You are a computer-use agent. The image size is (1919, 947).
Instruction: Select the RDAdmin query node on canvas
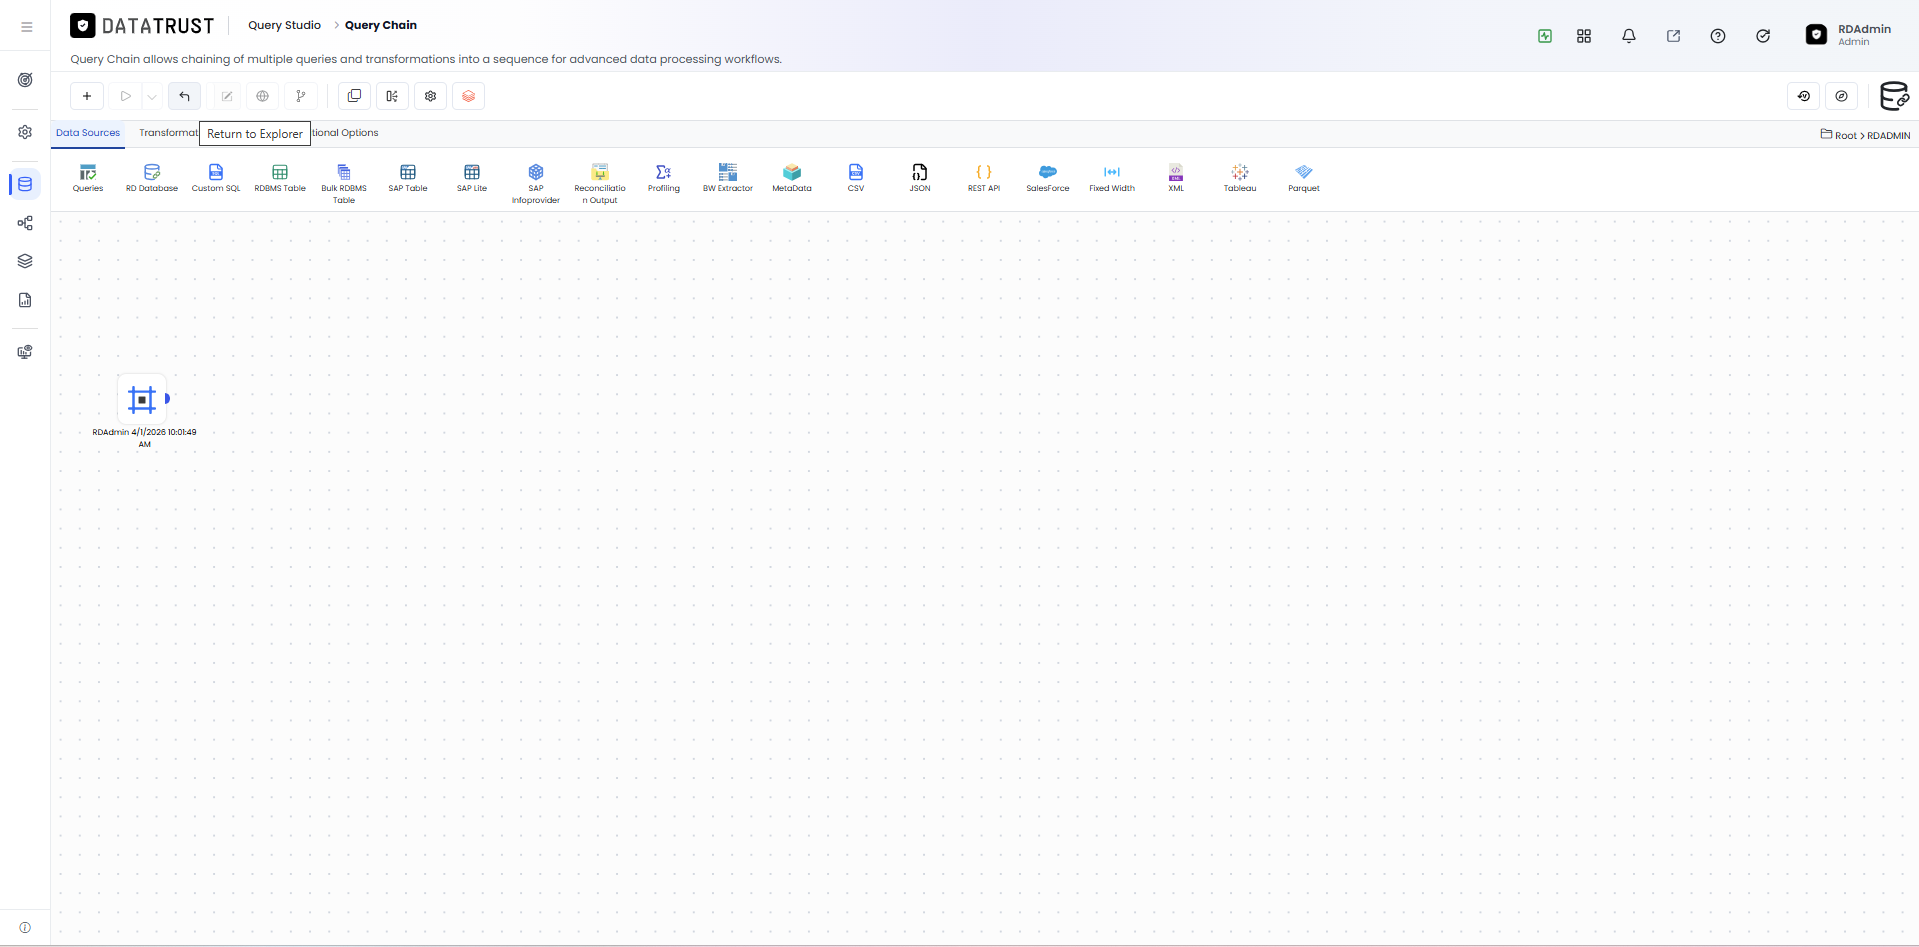[143, 400]
